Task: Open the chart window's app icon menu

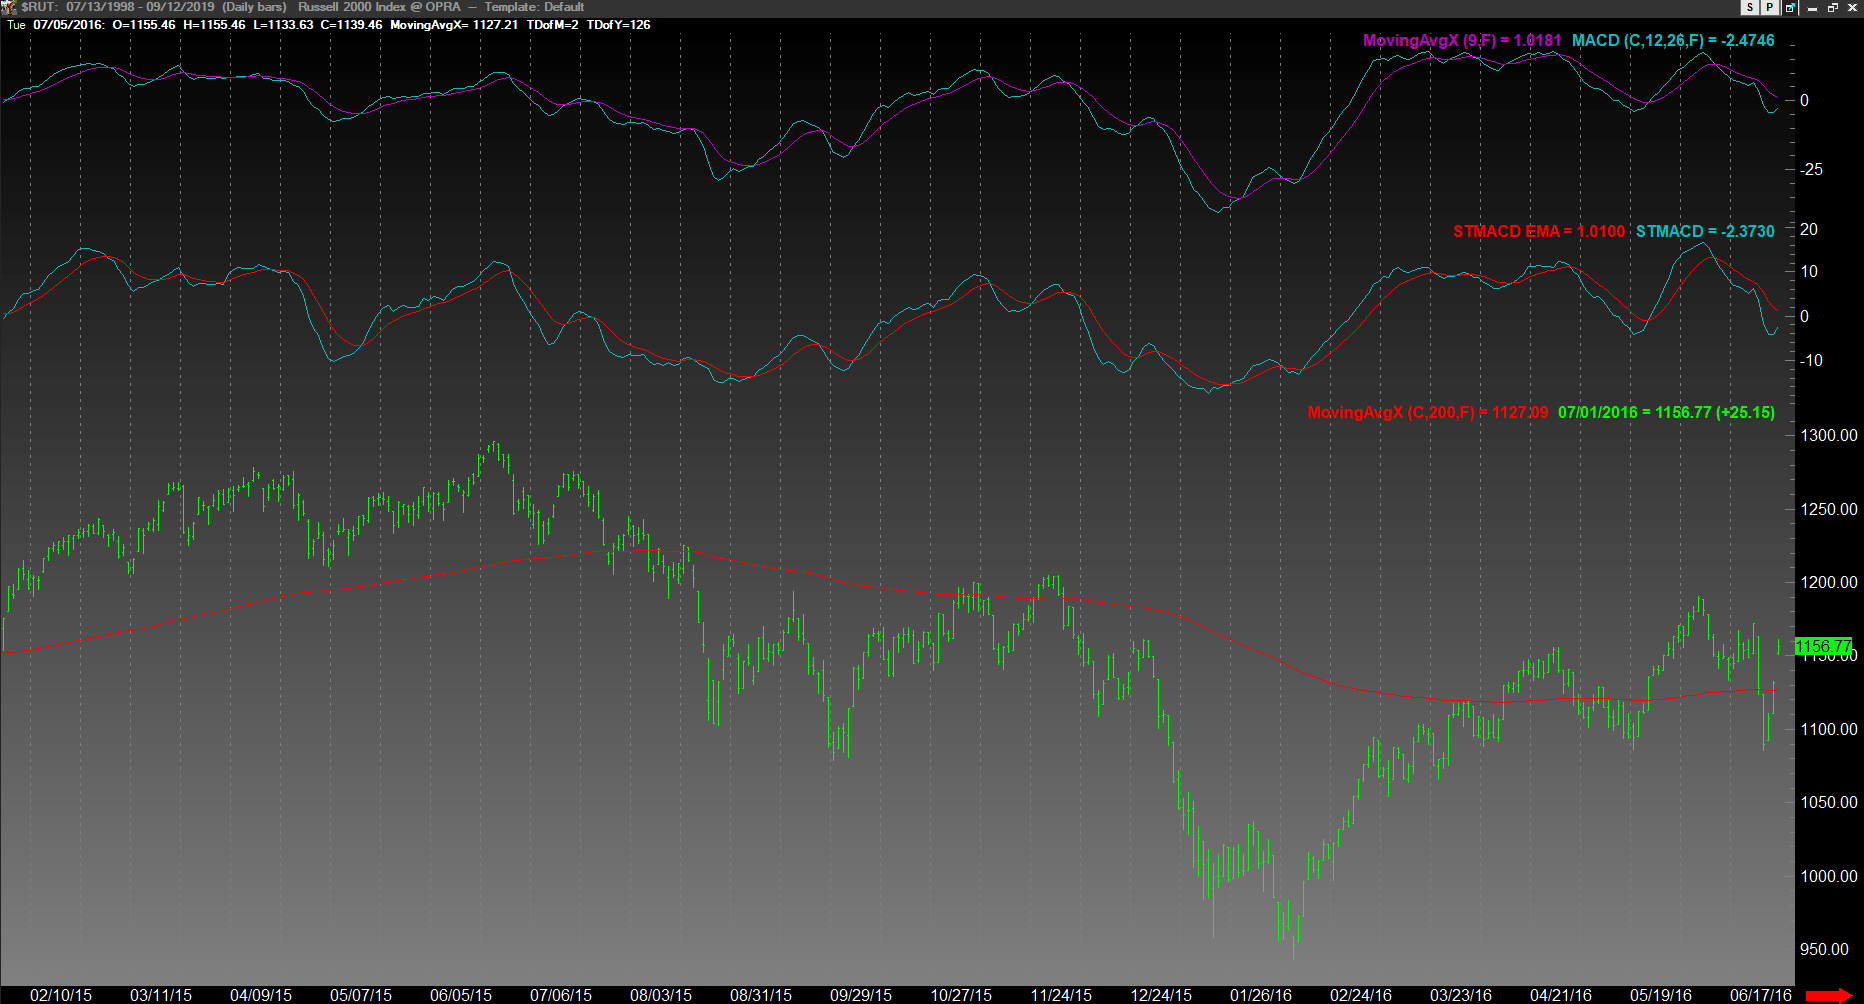Action: point(8,7)
